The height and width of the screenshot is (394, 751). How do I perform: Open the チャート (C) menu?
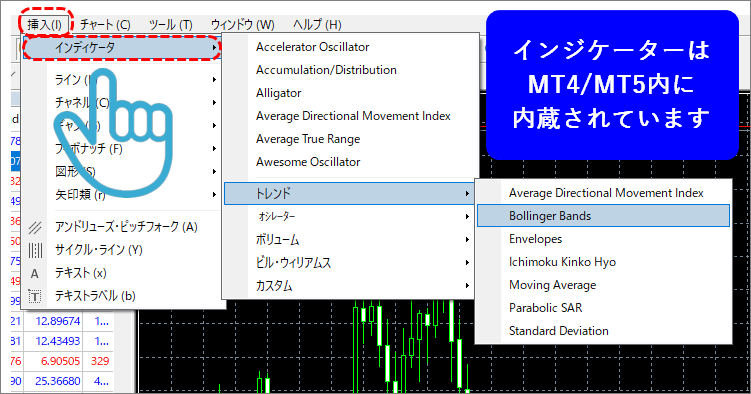(x=105, y=24)
